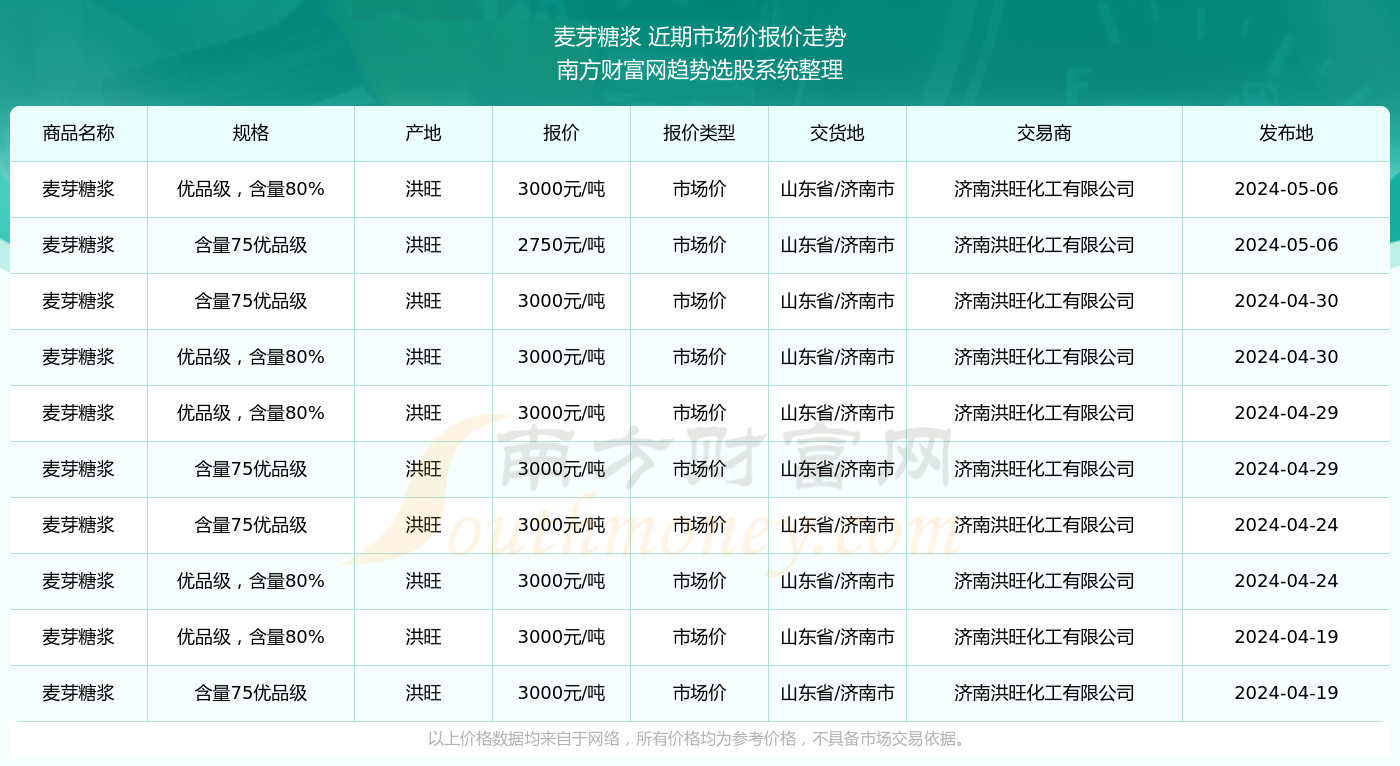This screenshot has width=1400, height=766.
Task: Select 含量75优品级 spec in the 2024-04-29 row
Action: coord(251,469)
